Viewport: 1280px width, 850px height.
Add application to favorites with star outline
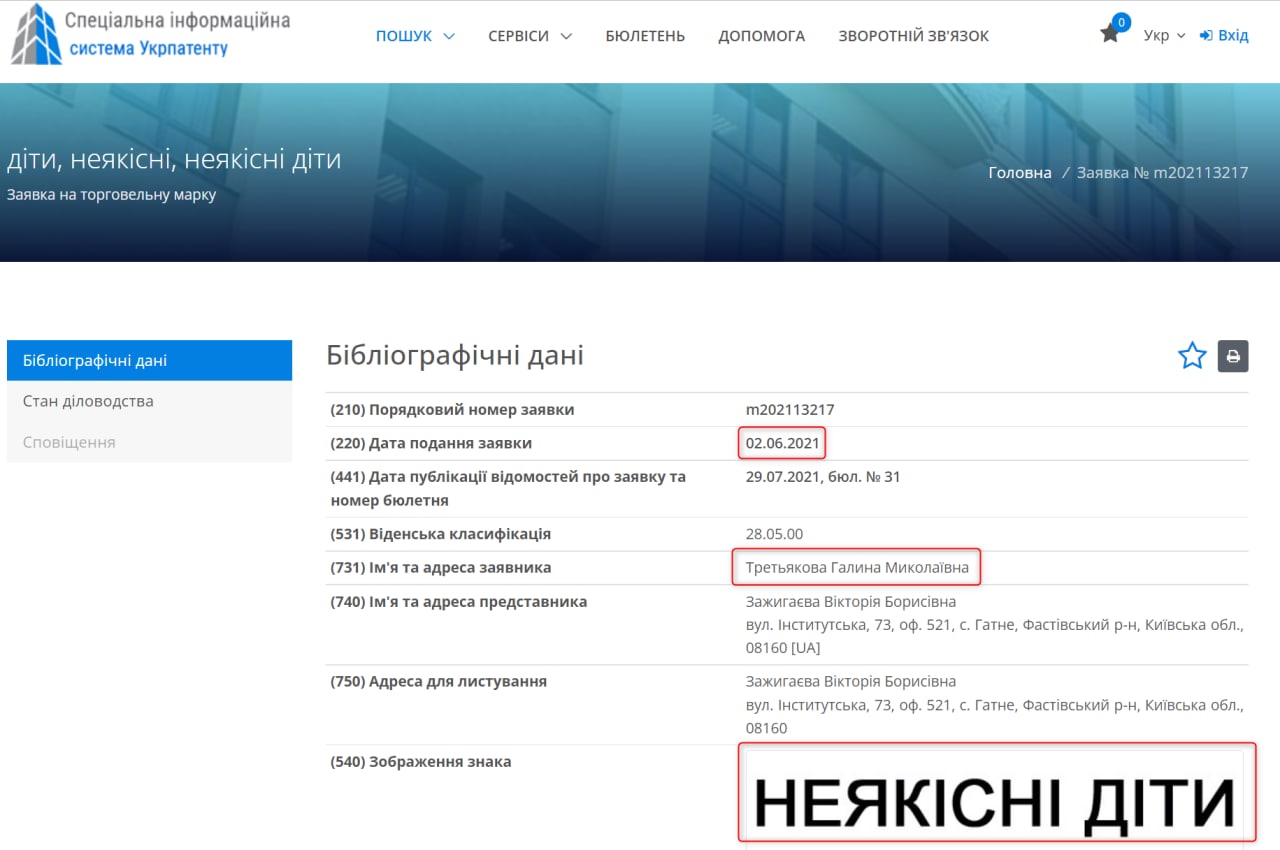click(1192, 356)
